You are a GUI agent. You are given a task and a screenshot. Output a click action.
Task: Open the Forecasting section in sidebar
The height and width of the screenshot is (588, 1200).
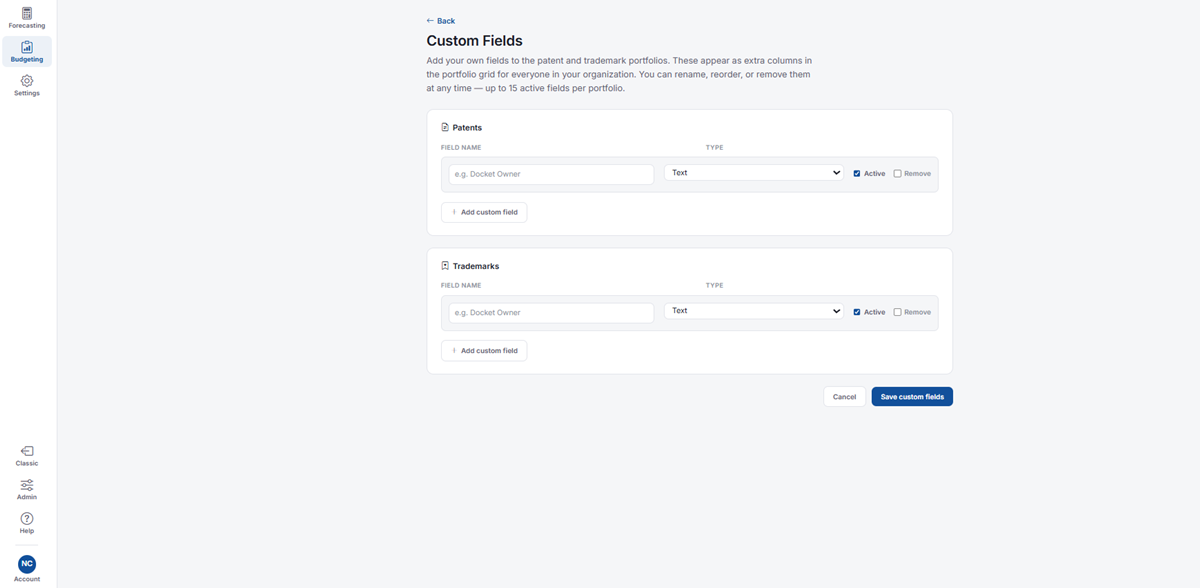(27, 18)
